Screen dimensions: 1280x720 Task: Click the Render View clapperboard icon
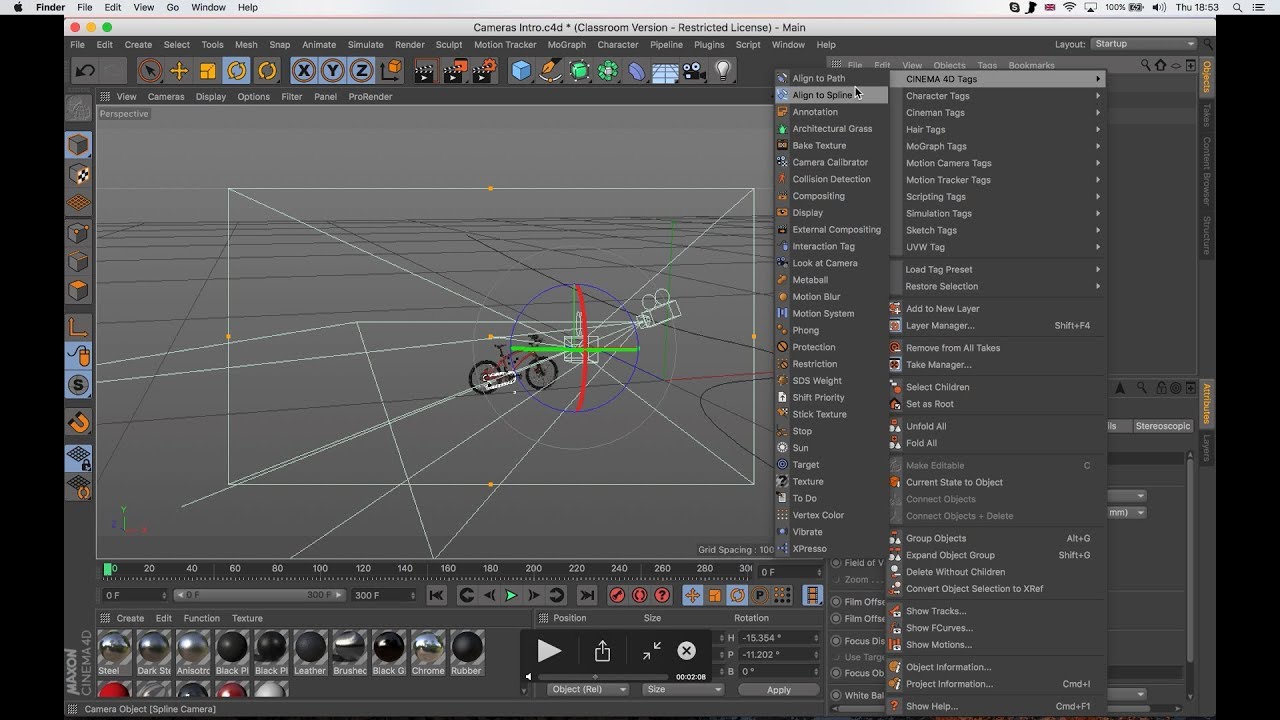click(x=425, y=70)
